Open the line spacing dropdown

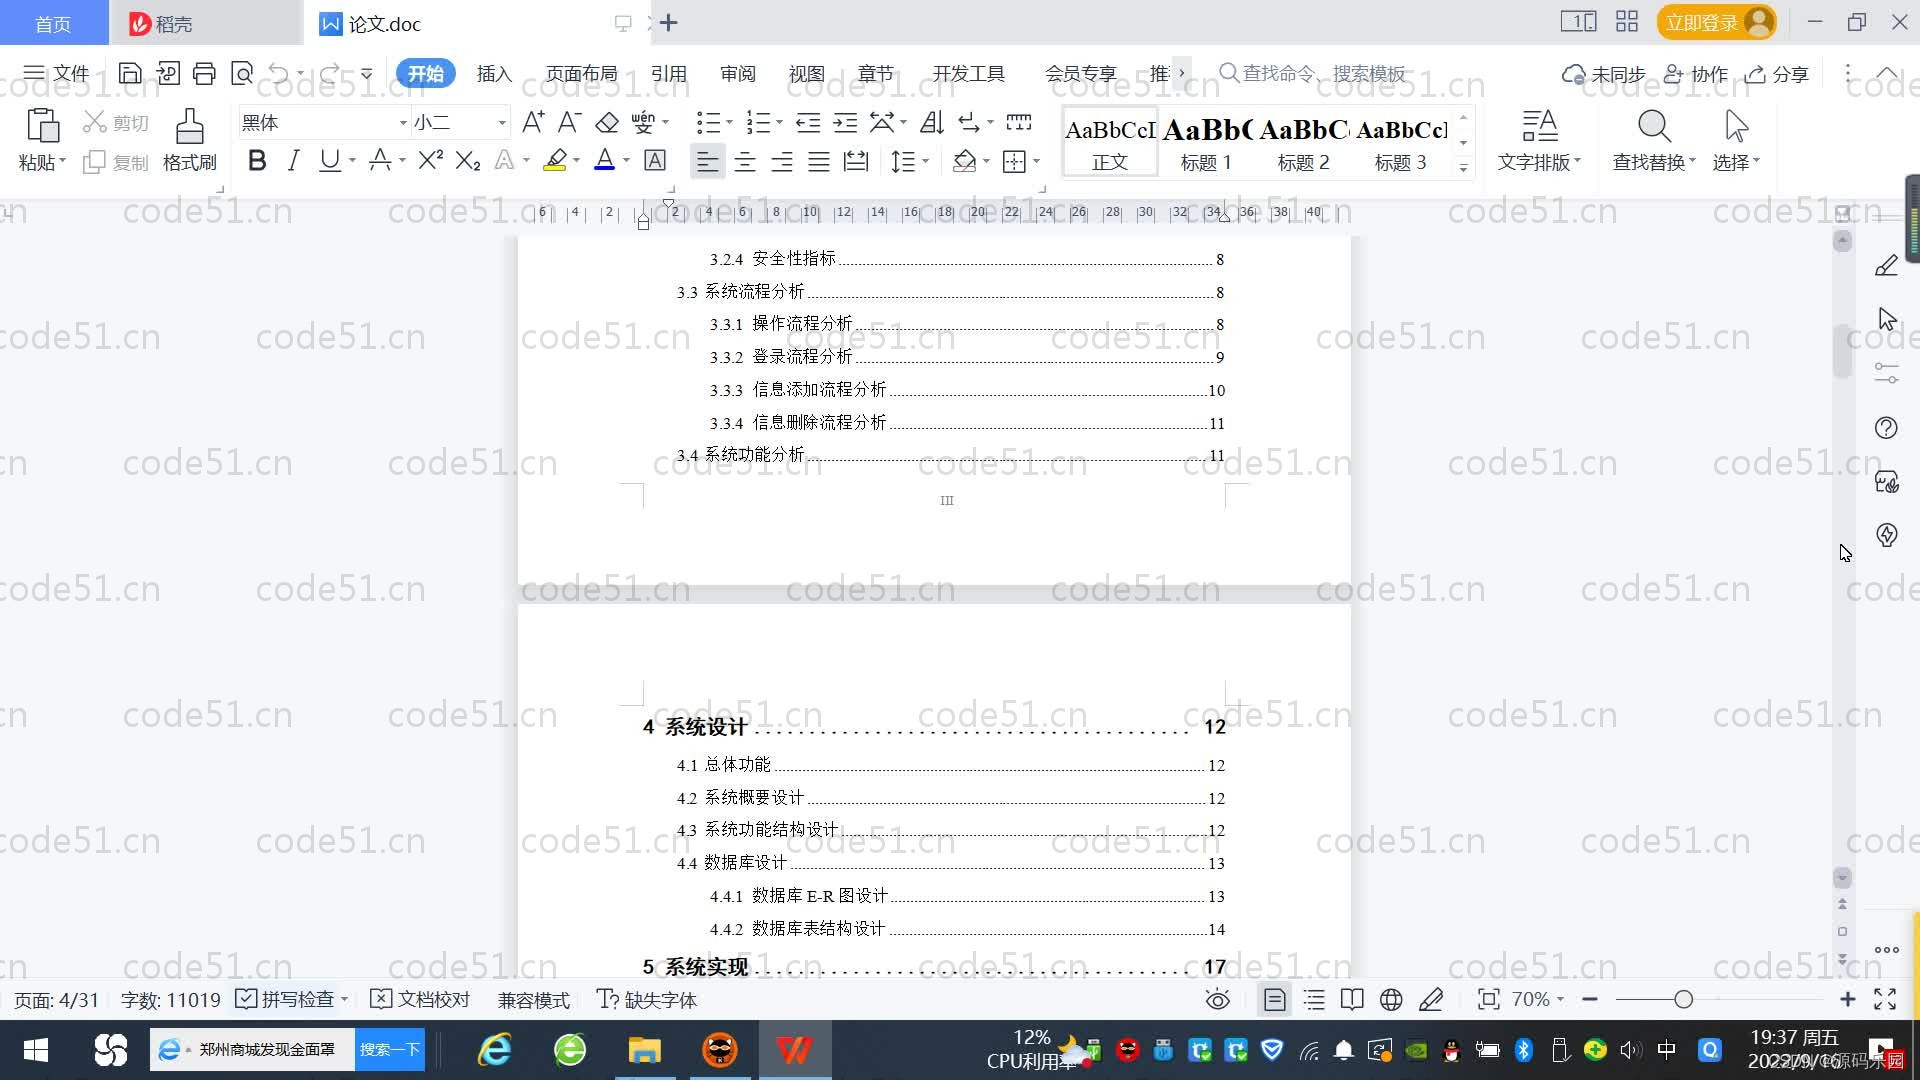coord(905,161)
